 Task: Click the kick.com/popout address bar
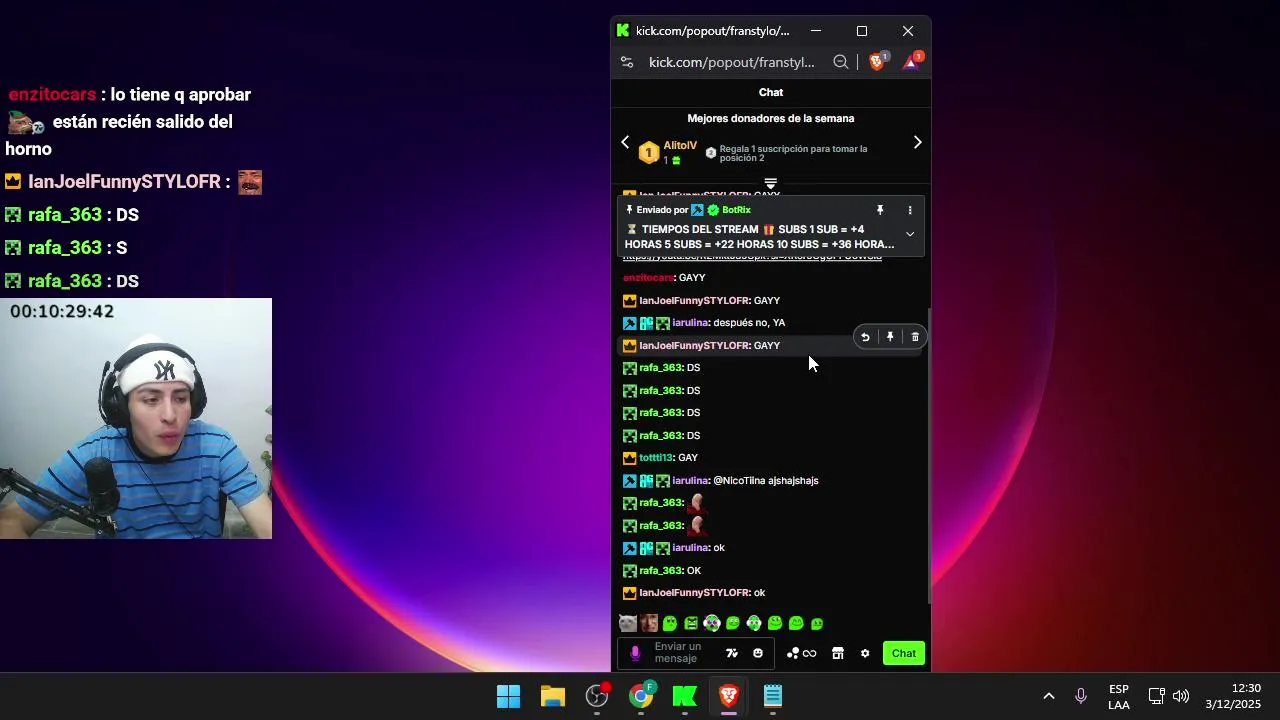click(x=732, y=62)
